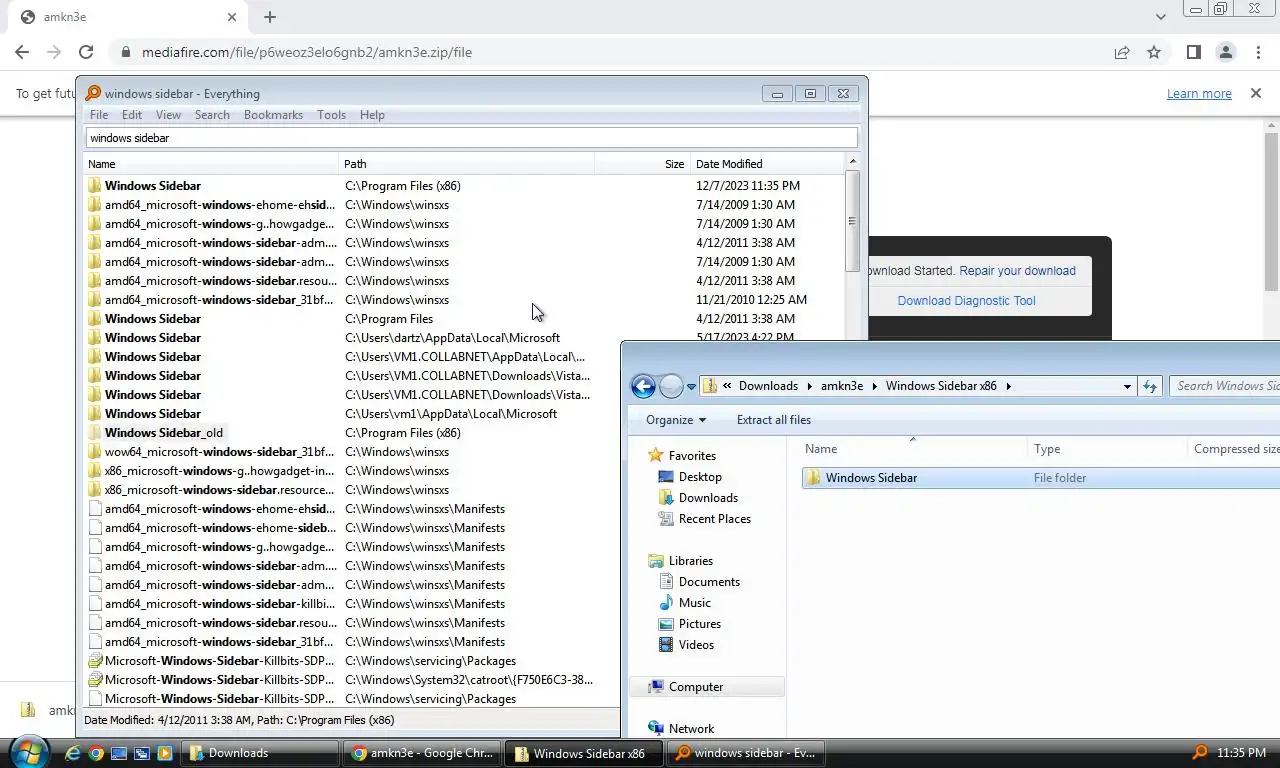
Task: Click Explorer Search Windows Sidebar box
Action: (1225, 386)
